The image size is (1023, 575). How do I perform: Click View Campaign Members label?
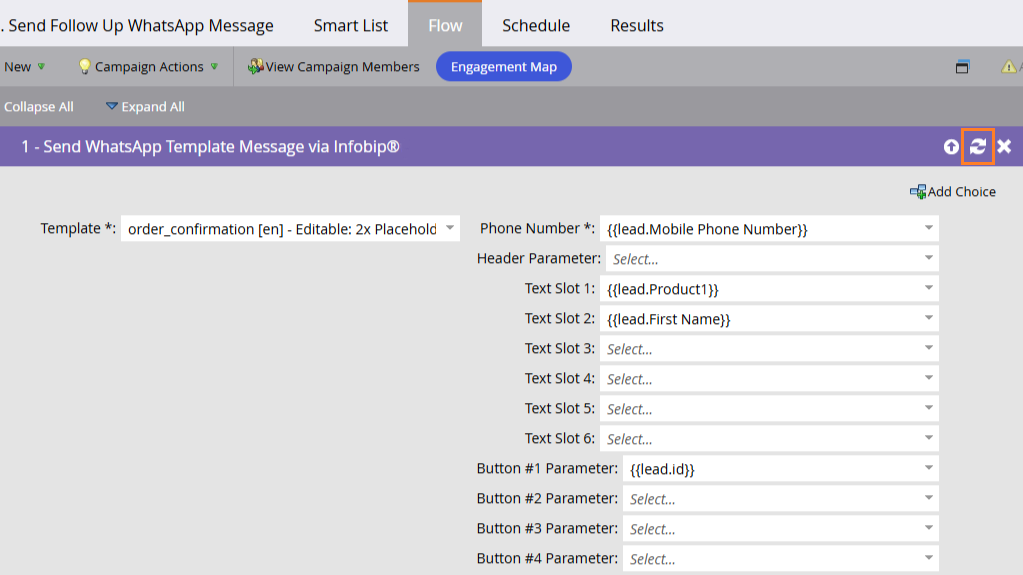tap(343, 67)
